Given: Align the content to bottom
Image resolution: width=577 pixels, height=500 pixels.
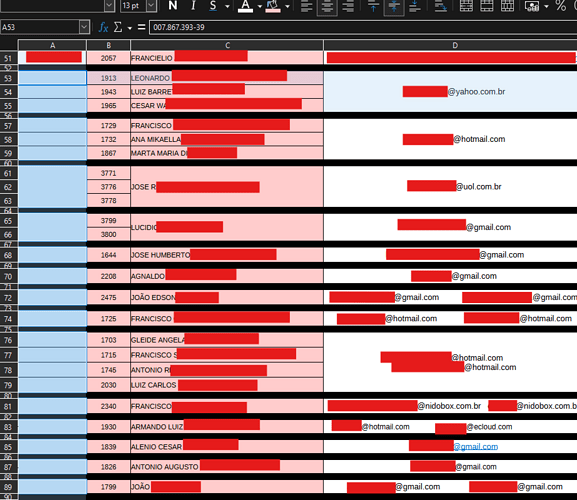Looking at the screenshot, I should click(x=415, y=6).
